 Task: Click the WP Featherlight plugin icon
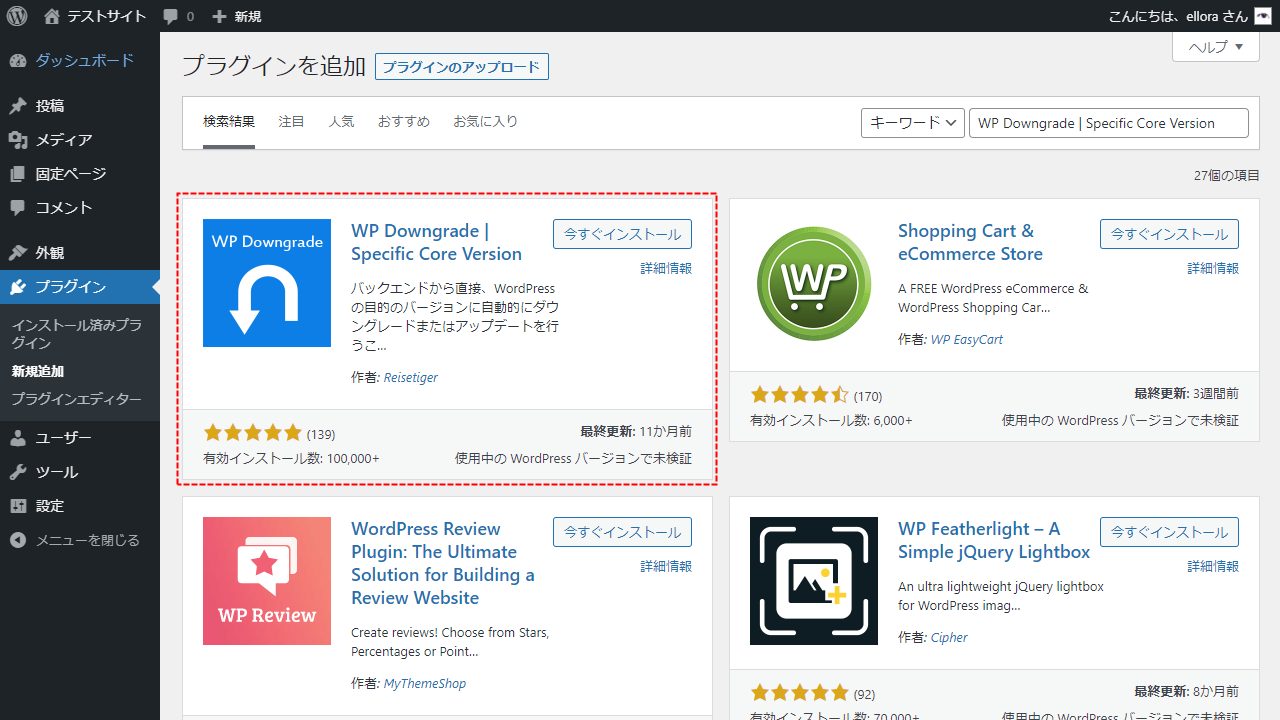pyautogui.click(x=814, y=581)
